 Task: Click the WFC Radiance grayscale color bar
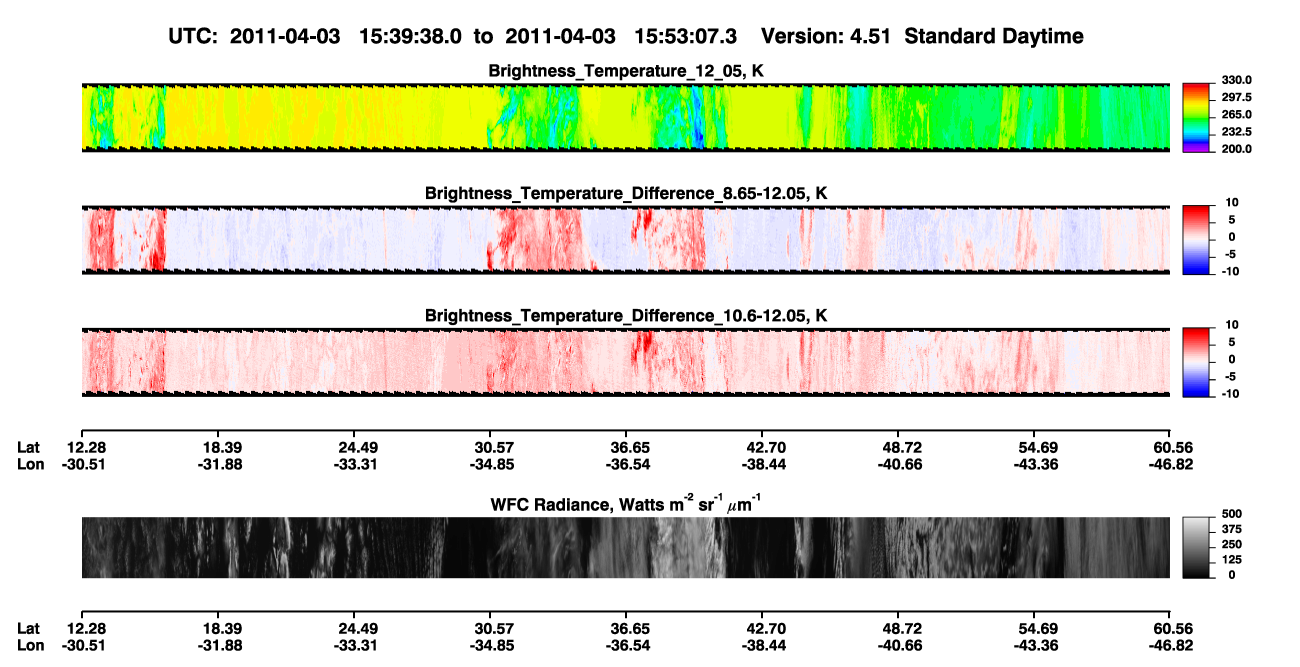click(1196, 547)
